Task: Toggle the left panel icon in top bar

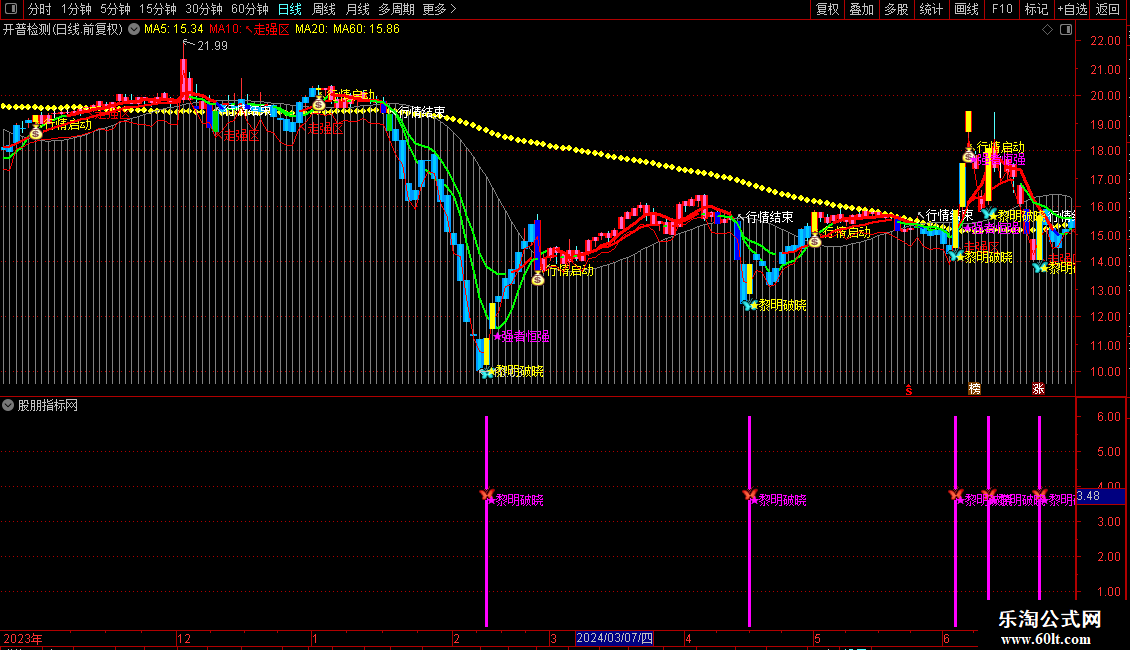Action: [11, 9]
